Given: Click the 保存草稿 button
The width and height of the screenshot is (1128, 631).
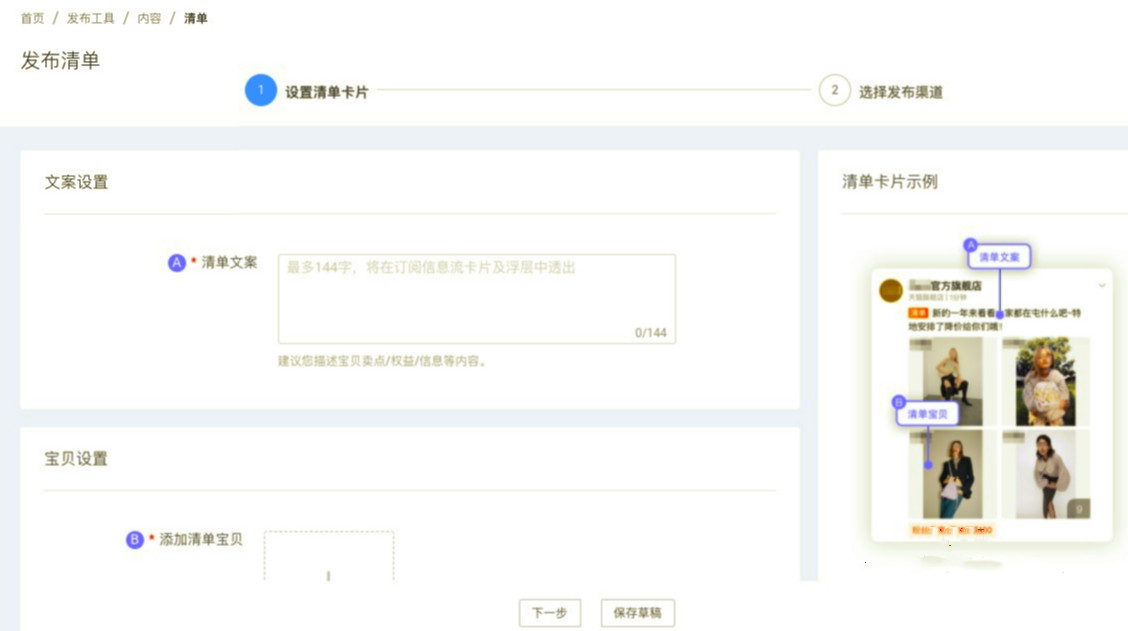Looking at the screenshot, I should (637, 613).
